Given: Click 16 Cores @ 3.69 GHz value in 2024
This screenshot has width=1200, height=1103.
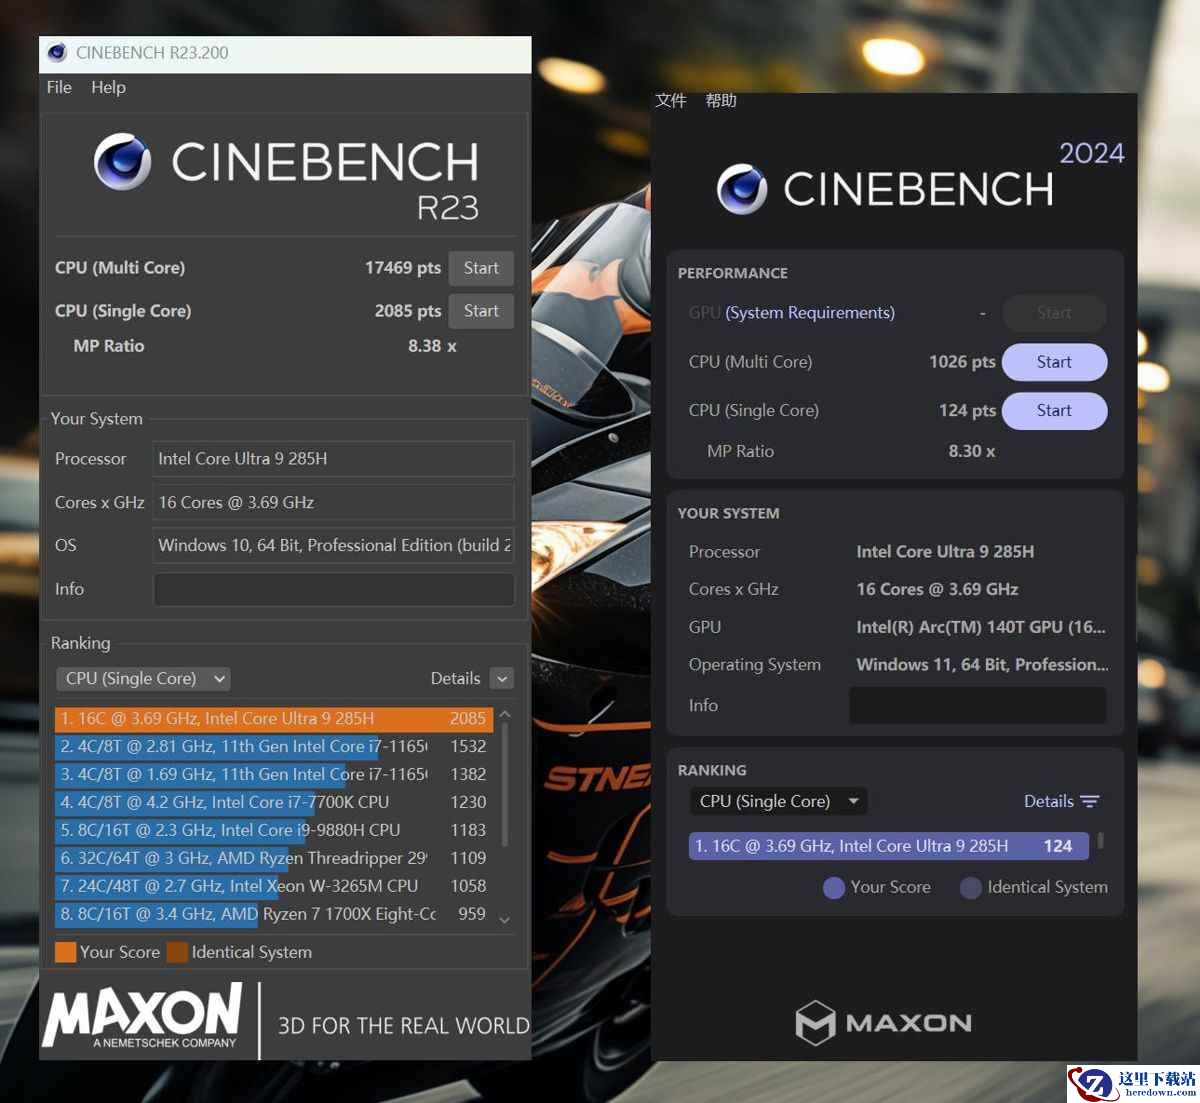Looking at the screenshot, I should point(937,589).
